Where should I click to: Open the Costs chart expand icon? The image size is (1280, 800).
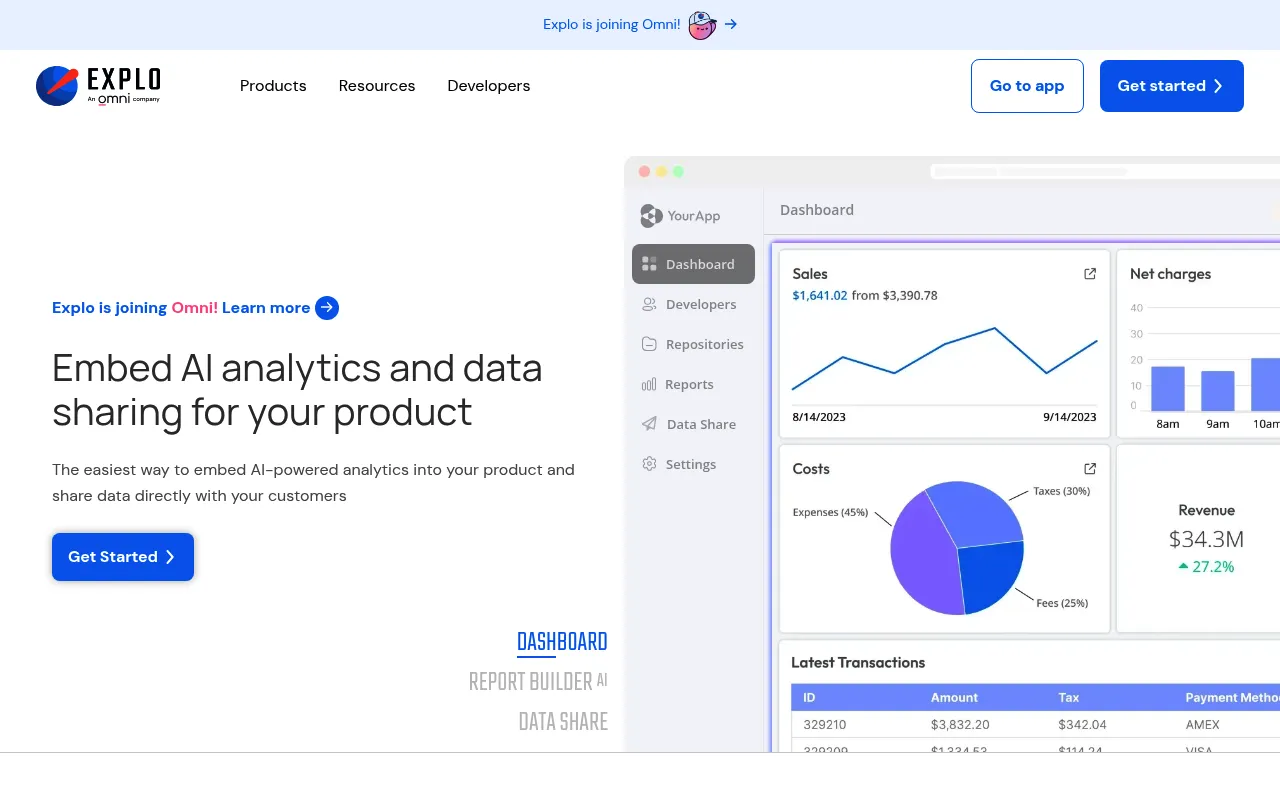point(1090,469)
